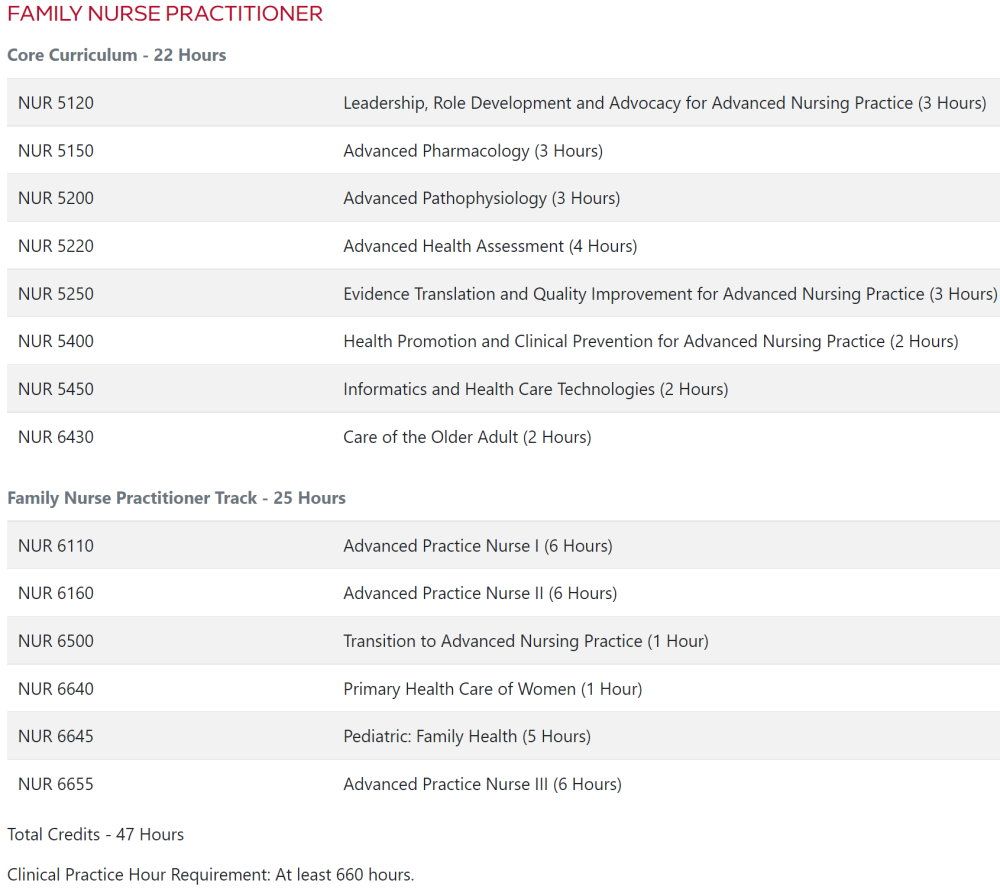This screenshot has width=1000, height=890.
Task: Click course code NUR 5450
Action: click(x=56, y=389)
